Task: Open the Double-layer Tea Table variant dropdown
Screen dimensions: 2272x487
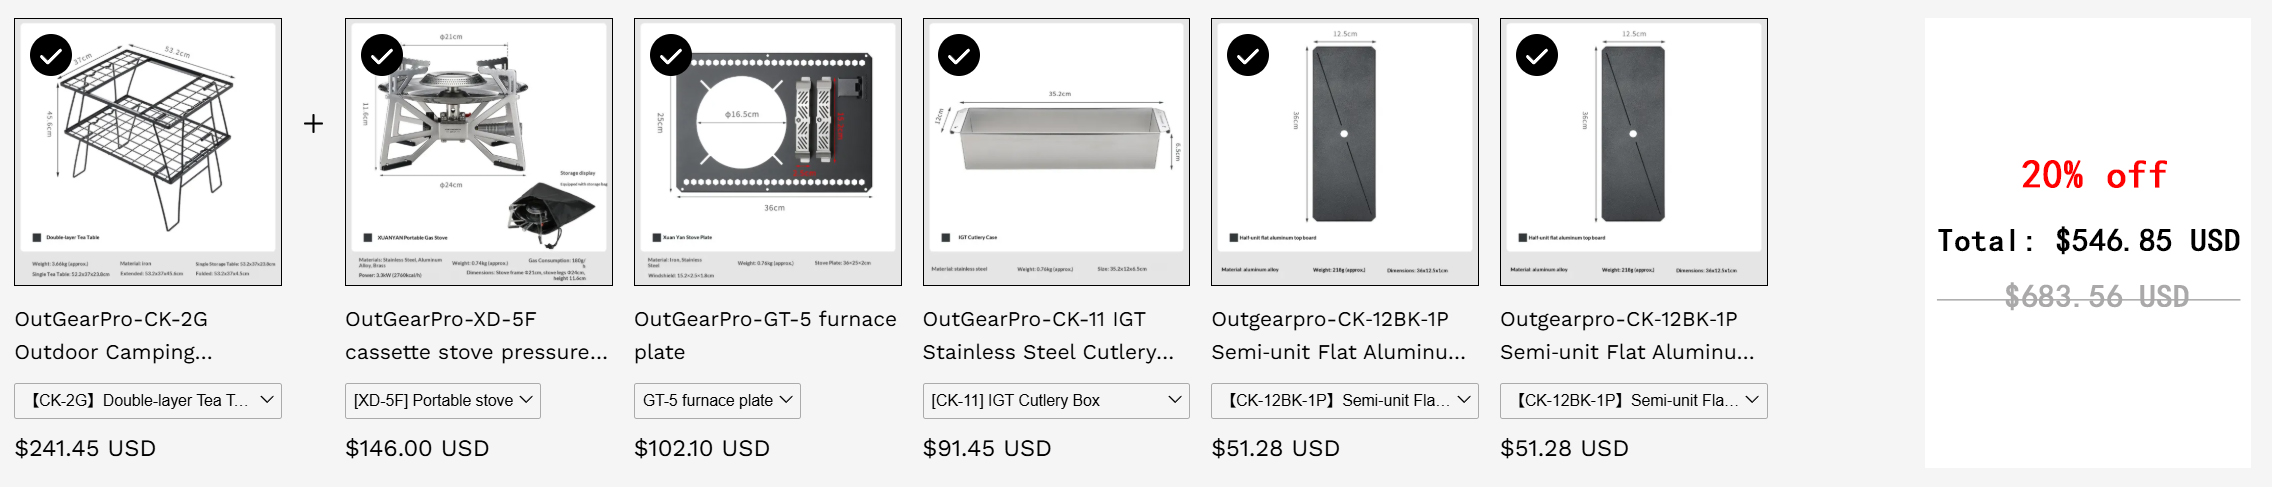Action: tap(148, 400)
